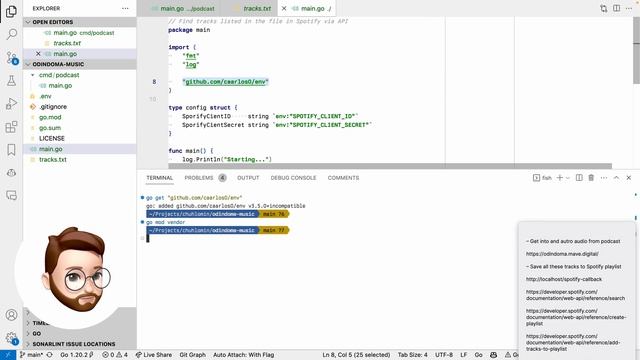
Task: Close the terminal panel
Action: point(629,178)
